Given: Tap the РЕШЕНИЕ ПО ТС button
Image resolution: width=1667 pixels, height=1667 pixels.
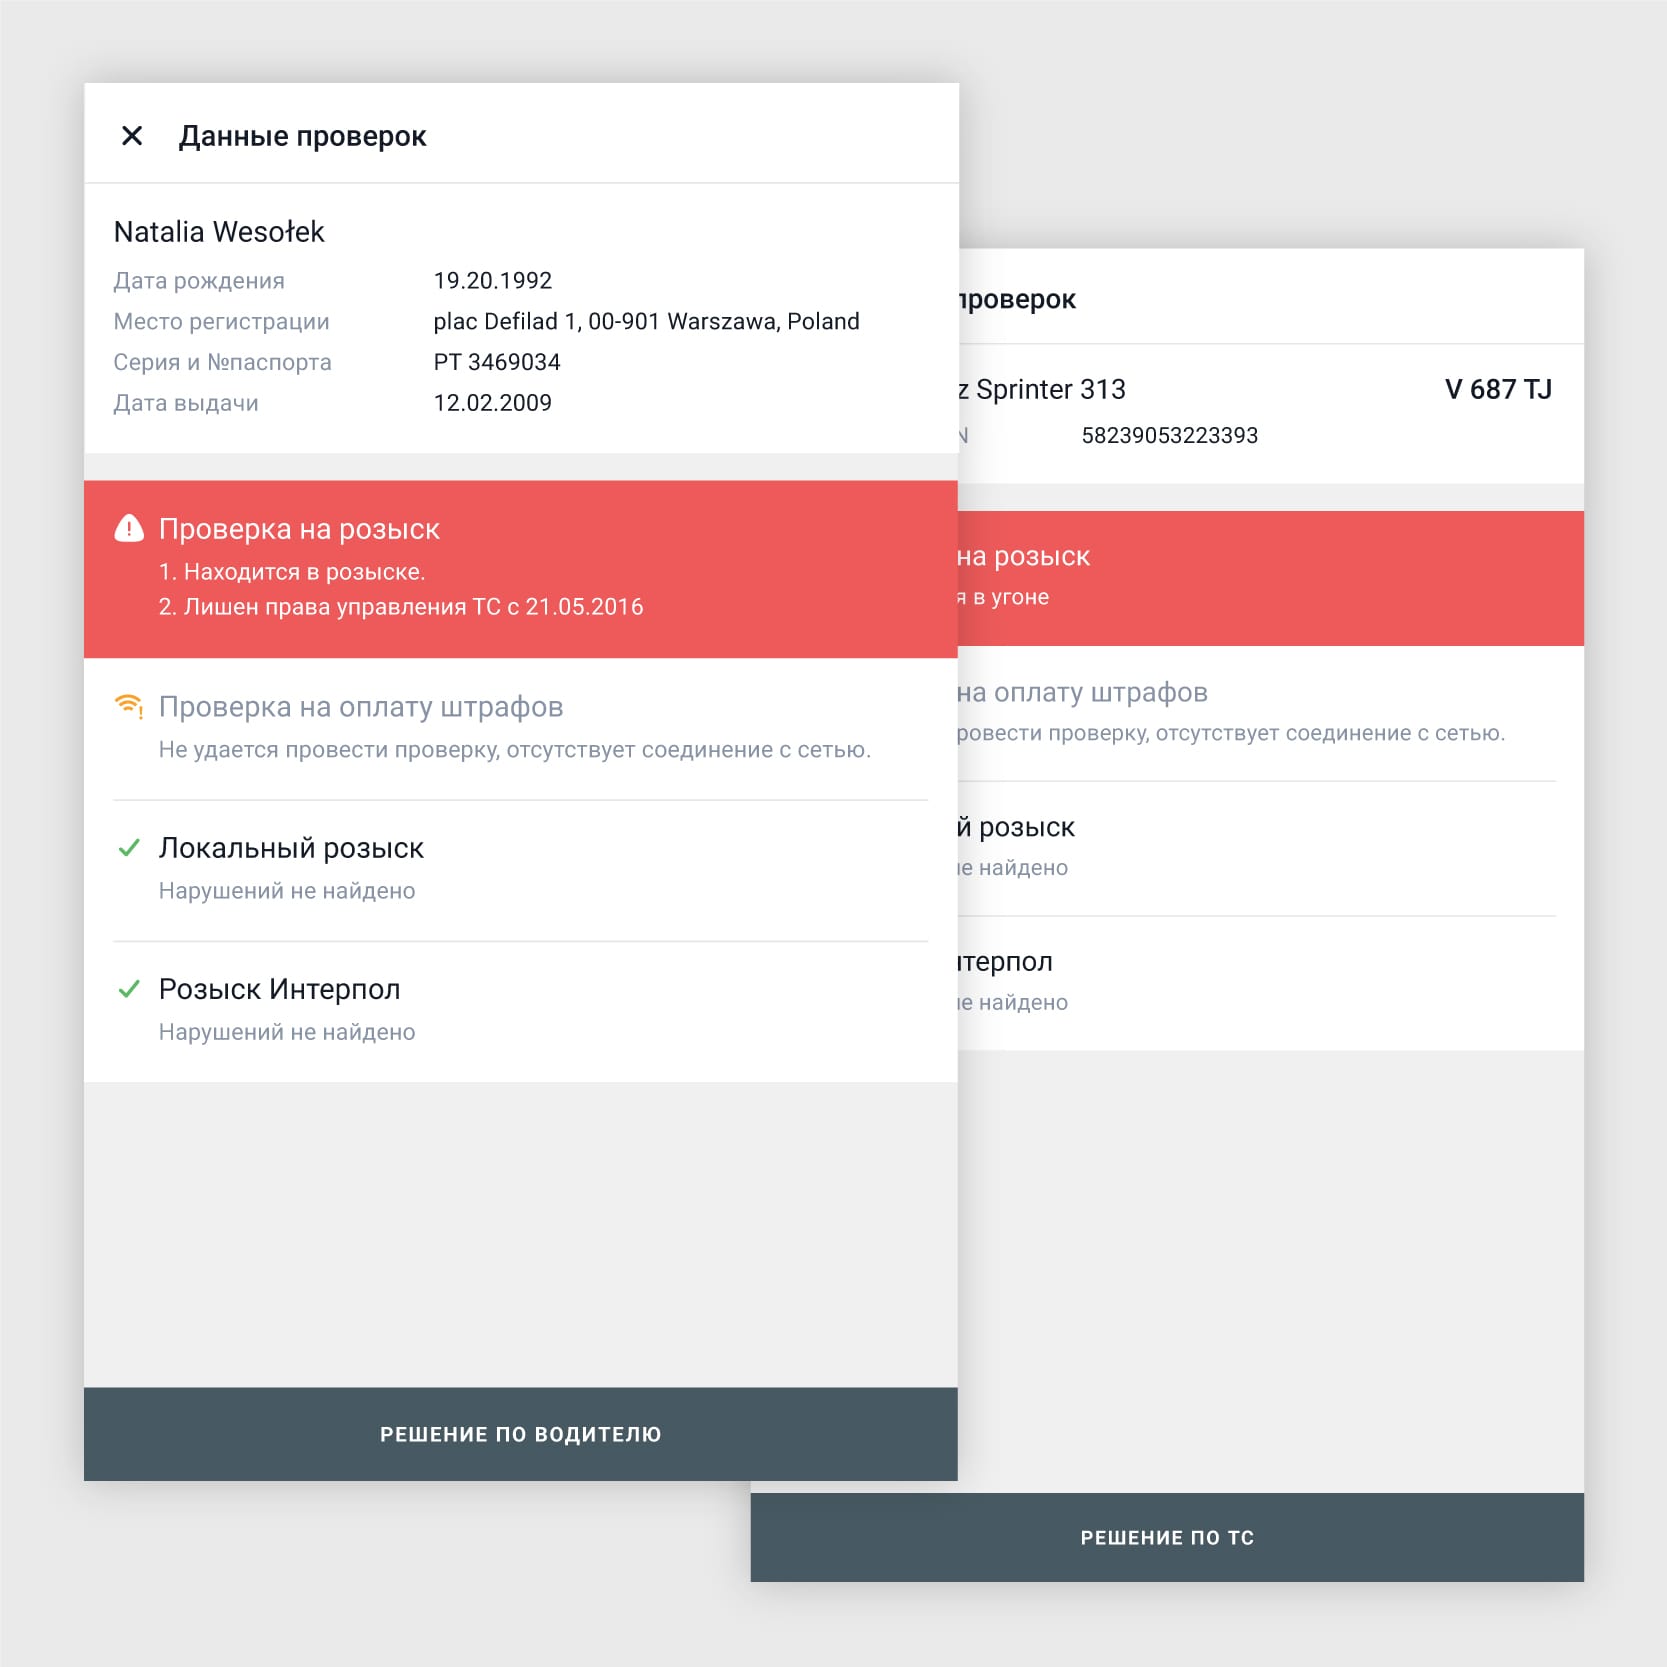Looking at the screenshot, I should pos(1167,1537).
